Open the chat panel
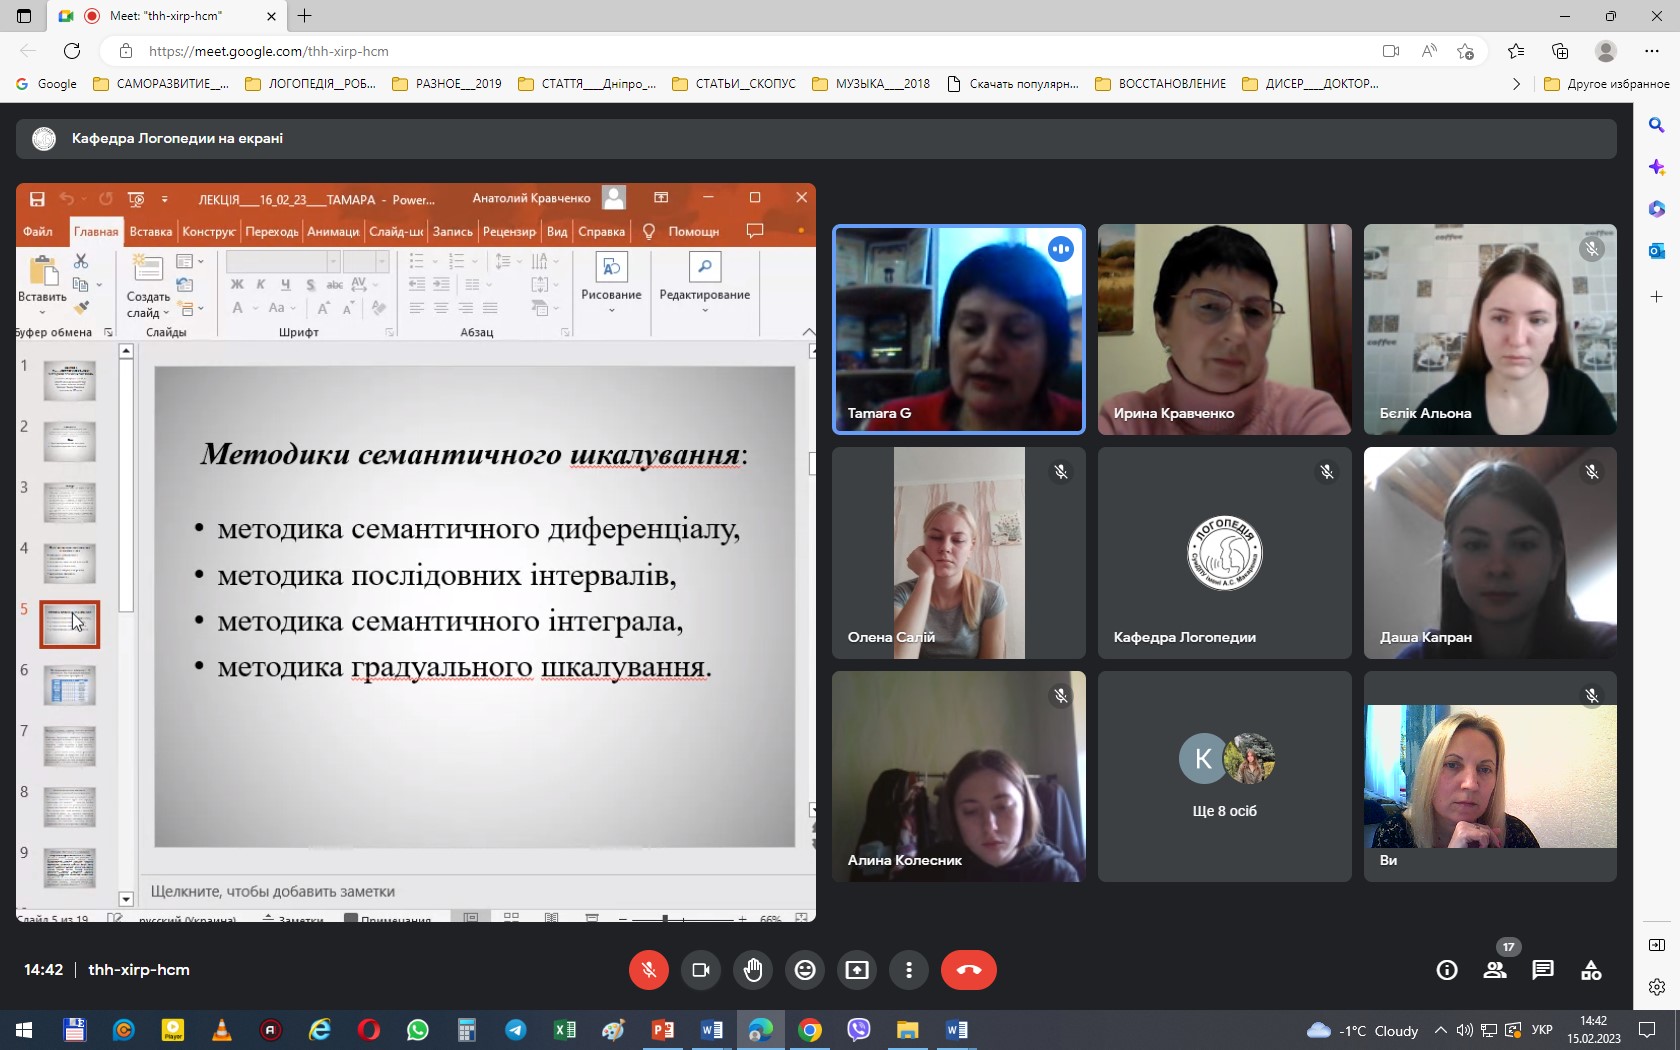 1543,970
